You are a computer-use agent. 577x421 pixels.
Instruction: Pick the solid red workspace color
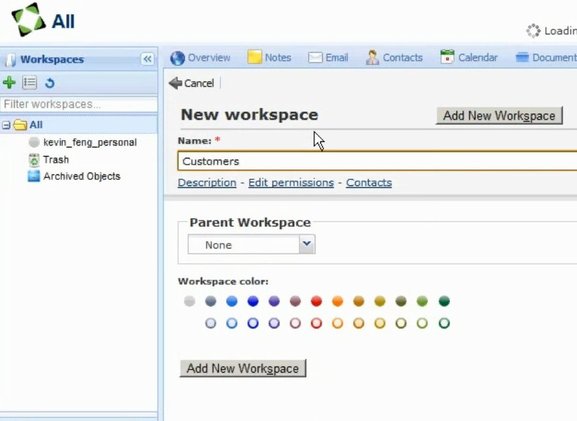point(316,301)
